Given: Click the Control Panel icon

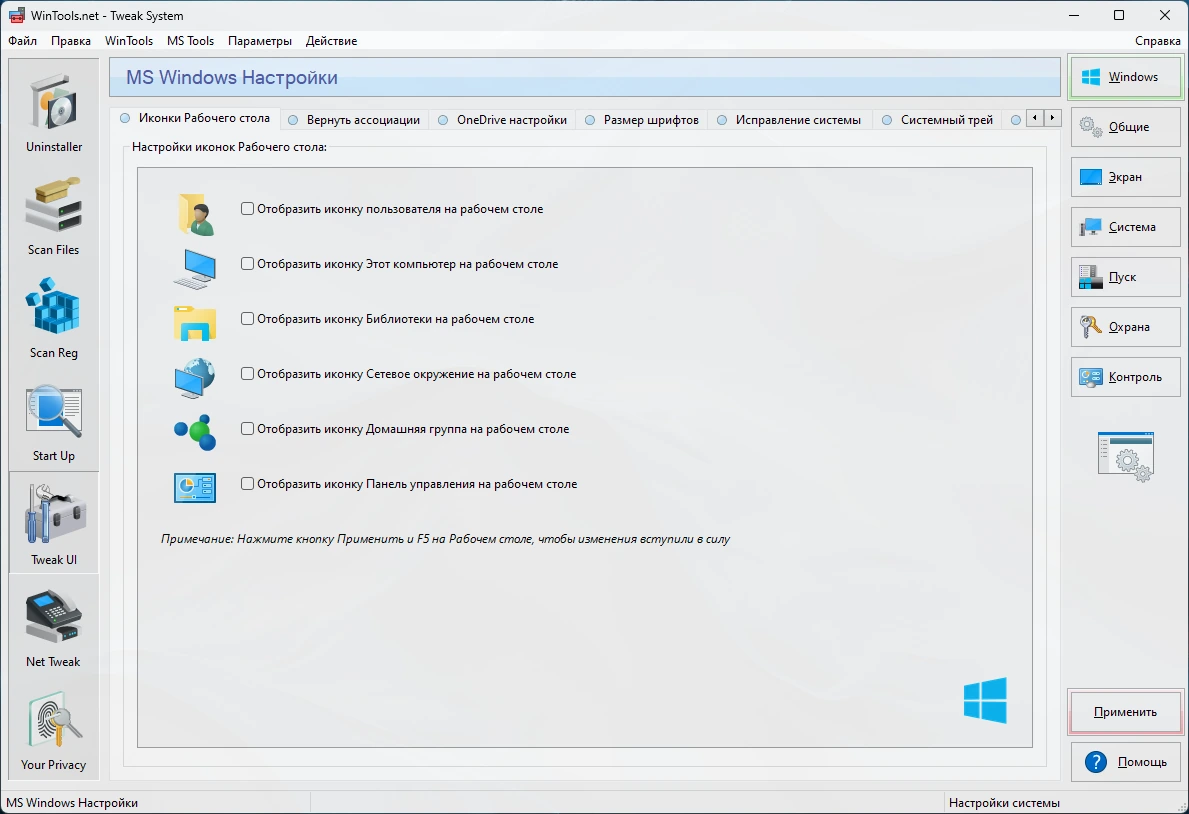Looking at the screenshot, I should point(195,488).
